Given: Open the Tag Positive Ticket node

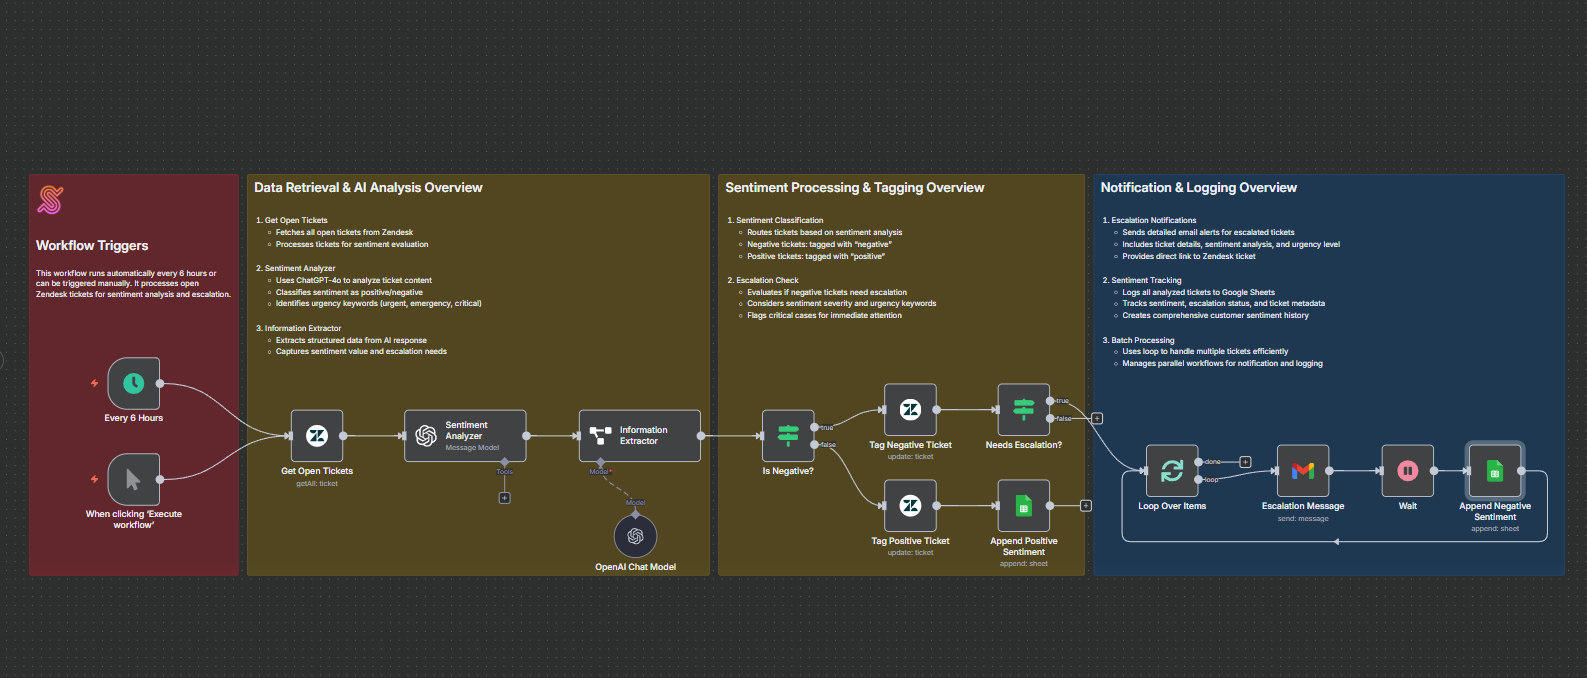Looking at the screenshot, I should pos(910,506).
